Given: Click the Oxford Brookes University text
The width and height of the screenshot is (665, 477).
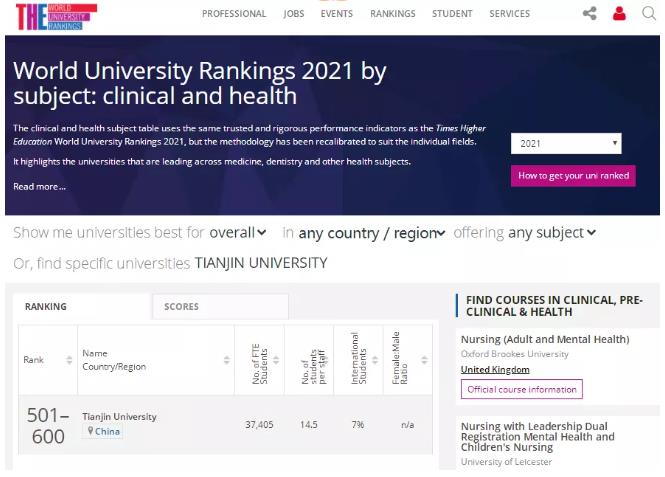Looking at the screenshot, I should pyautogui.click(x=514, y=354).
